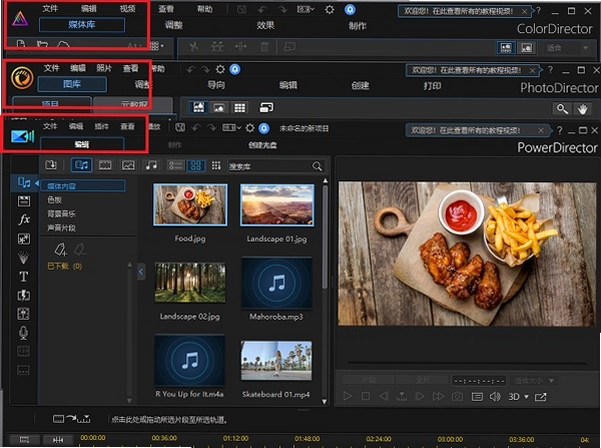Click insert clip to track icon above timeline
This screenshot has width=601, height=448.
pos(71,419)
